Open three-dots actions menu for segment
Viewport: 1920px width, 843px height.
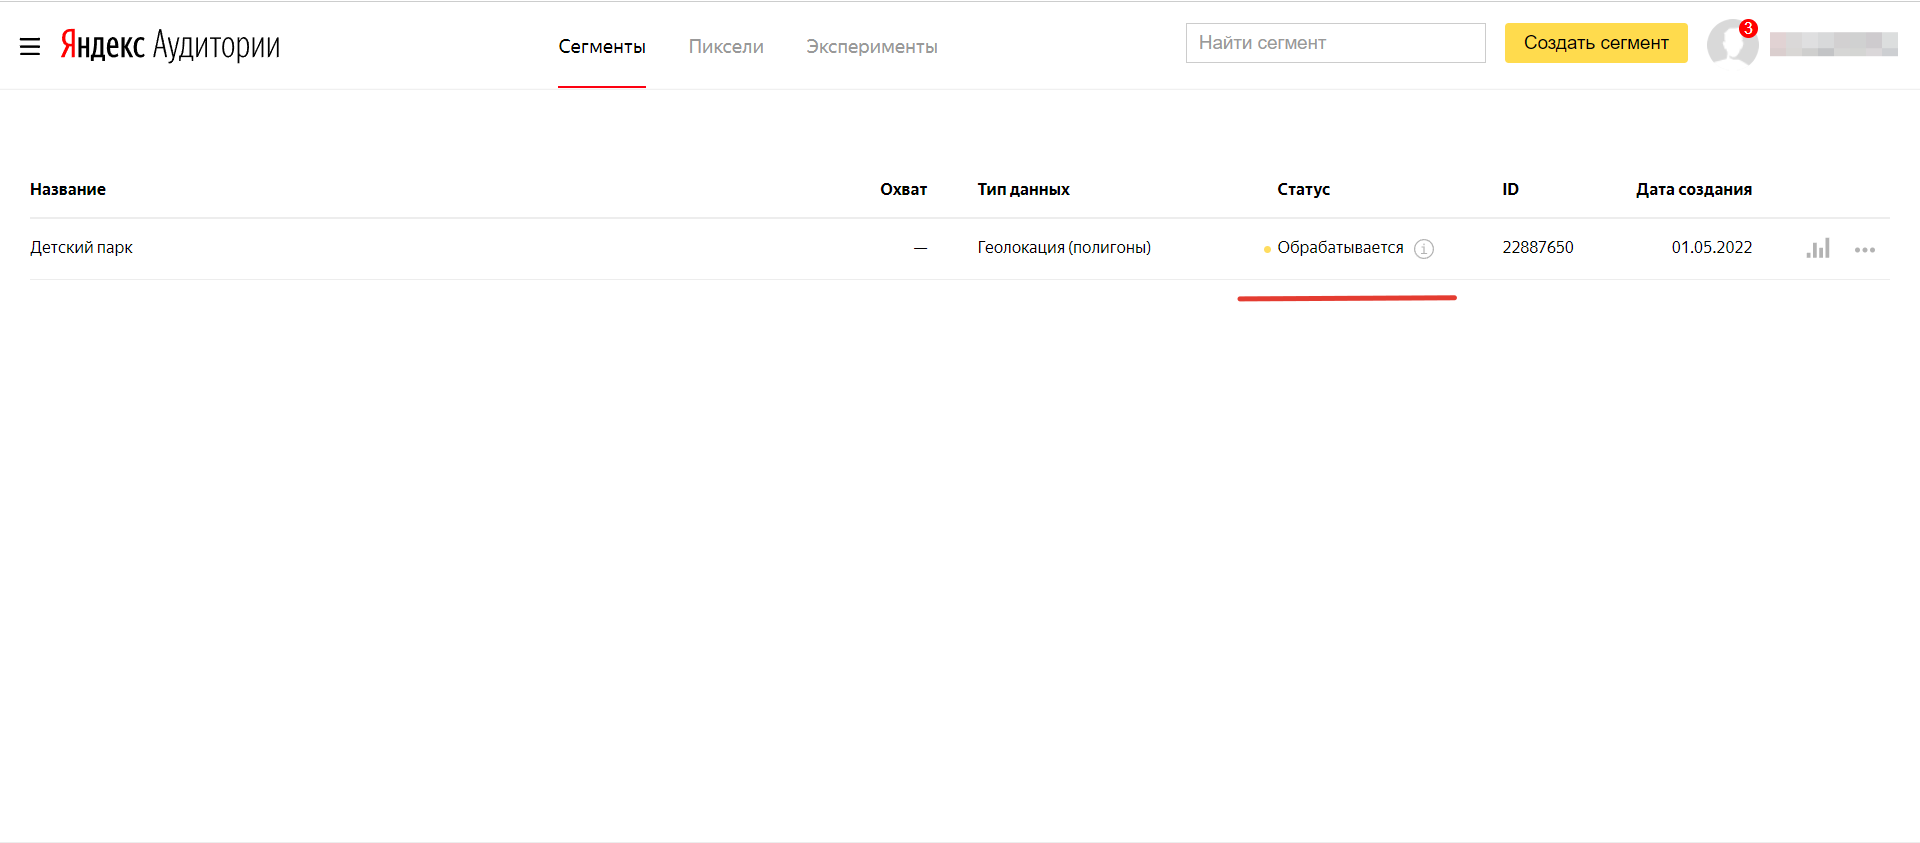point(1864,249)
